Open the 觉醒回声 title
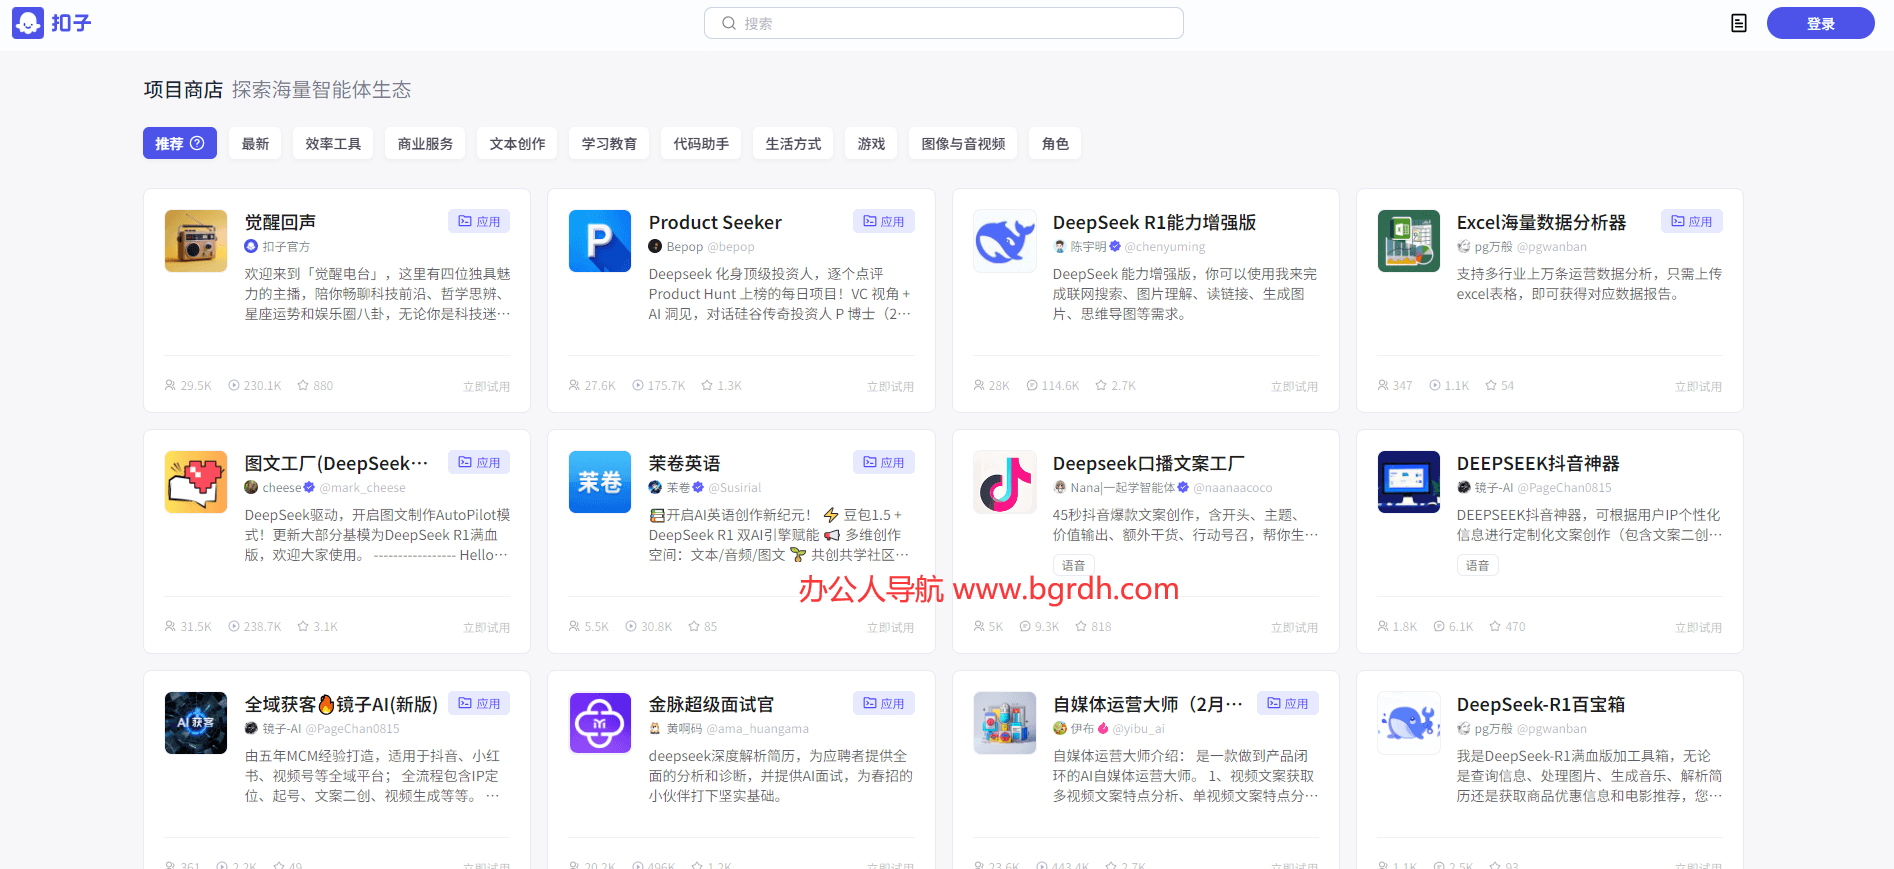 pyautogui.click(x=280, y=222)
